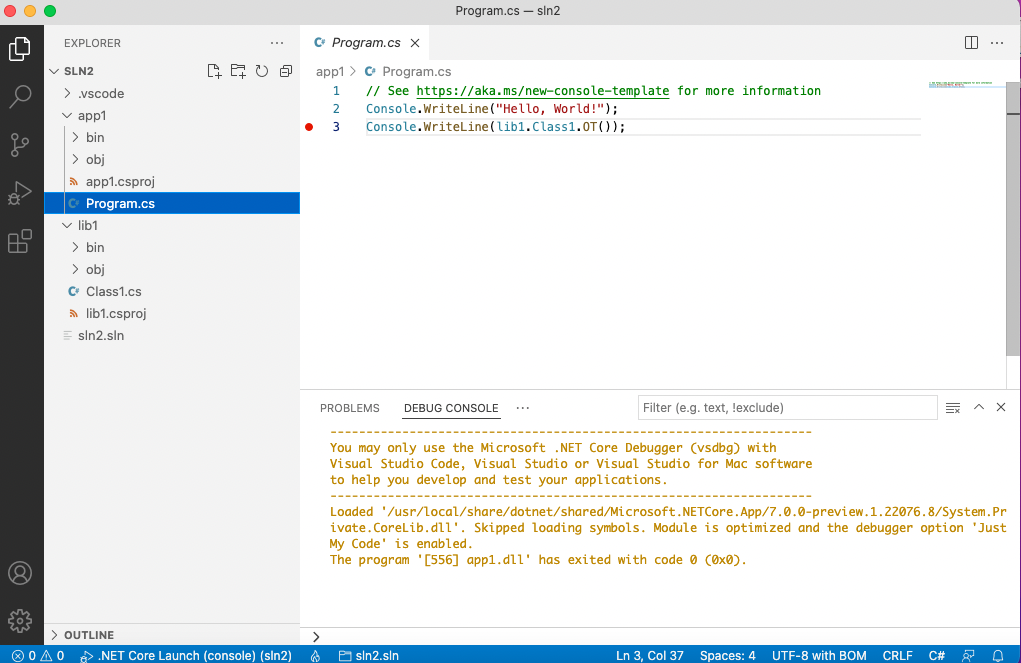Refresh the Explorer file tree
1021x663 pixels.
(261, 70)
